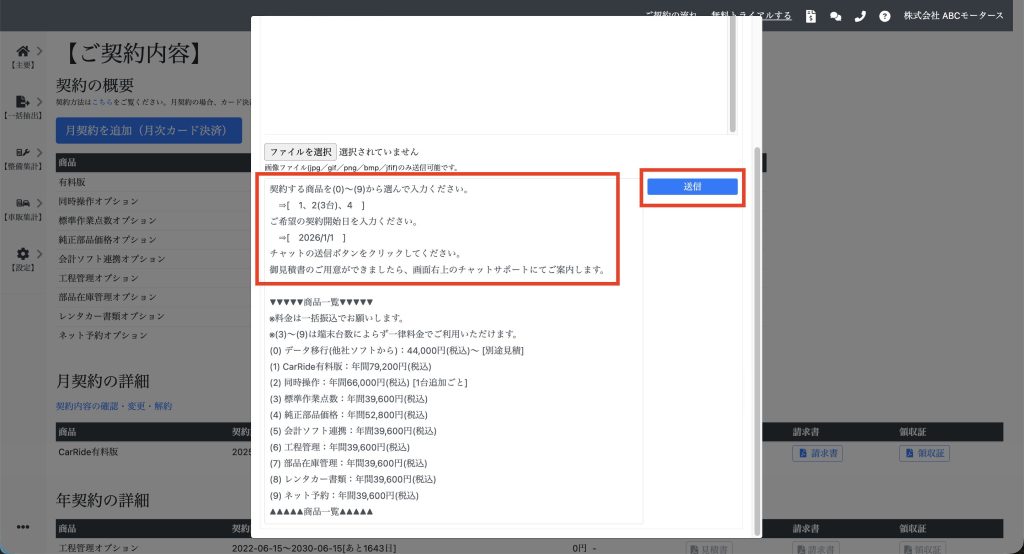Viewport: 1024px width, 554px height.
Task: Click 請求書 button in monthly contract row
Action: point(817,453)
